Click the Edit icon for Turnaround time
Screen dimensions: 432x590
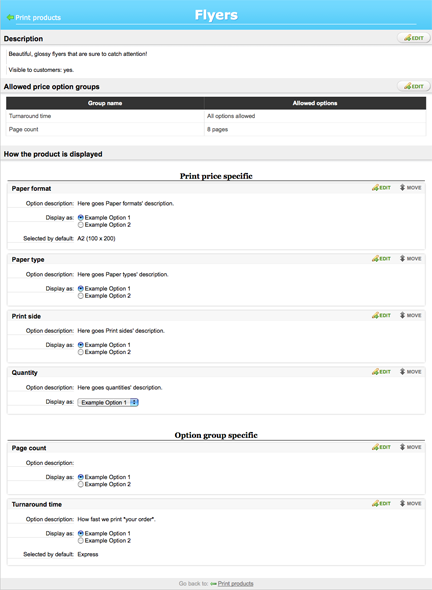(x=381, y=503)
